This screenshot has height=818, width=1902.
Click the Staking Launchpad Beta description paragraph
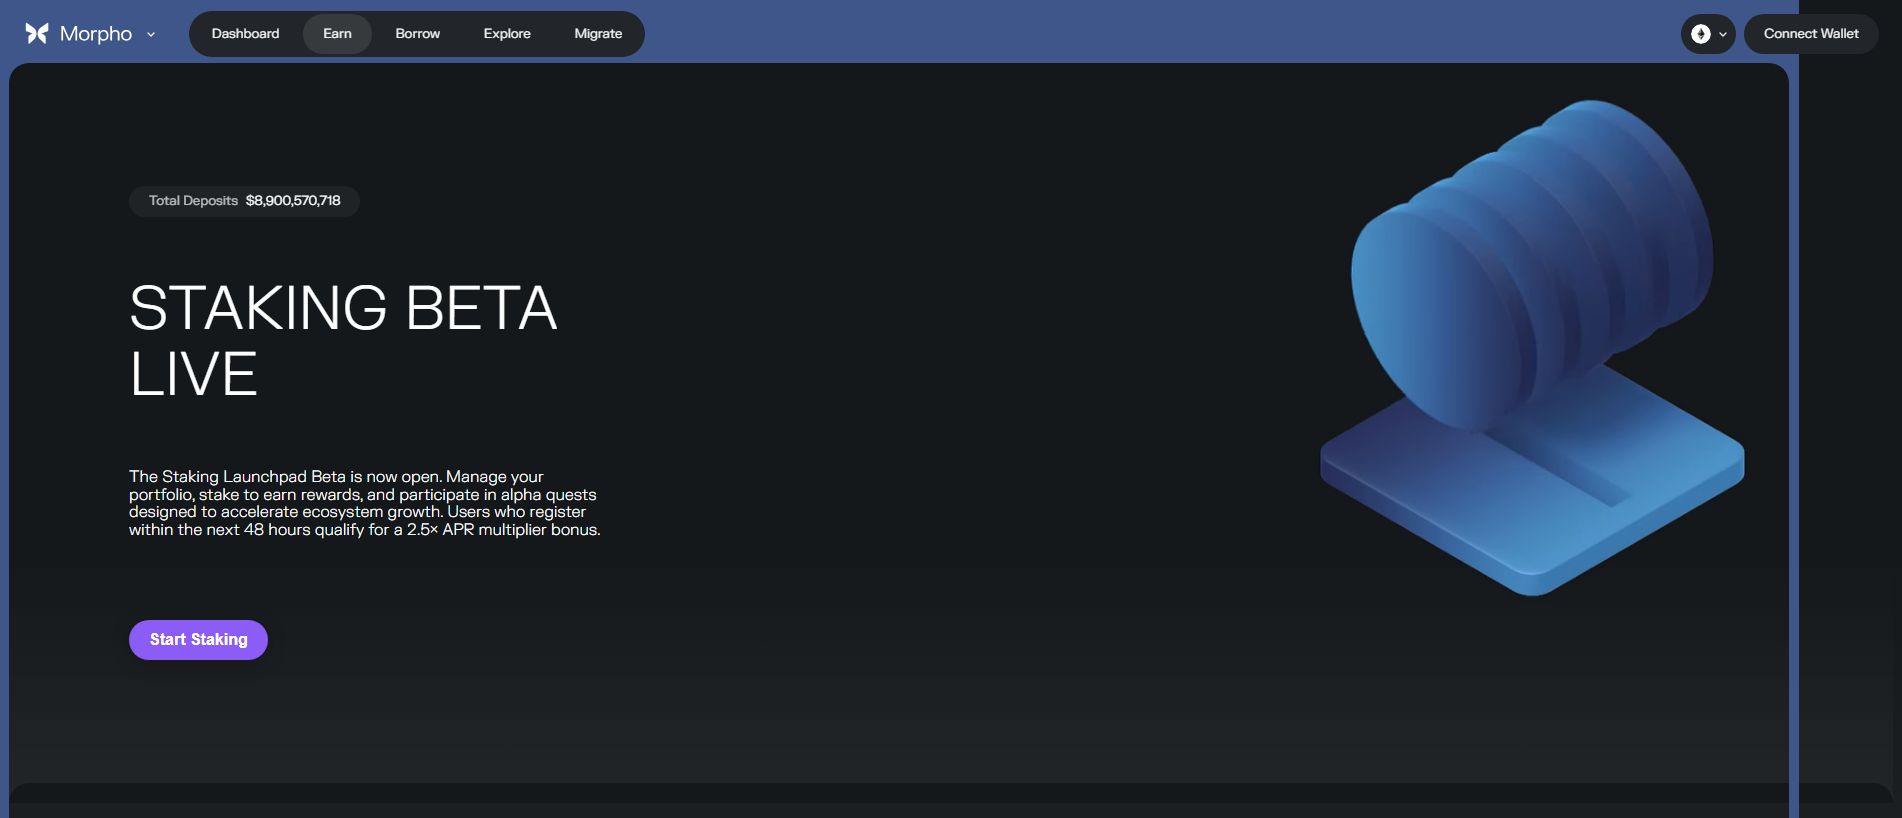(x=365, y=503)
